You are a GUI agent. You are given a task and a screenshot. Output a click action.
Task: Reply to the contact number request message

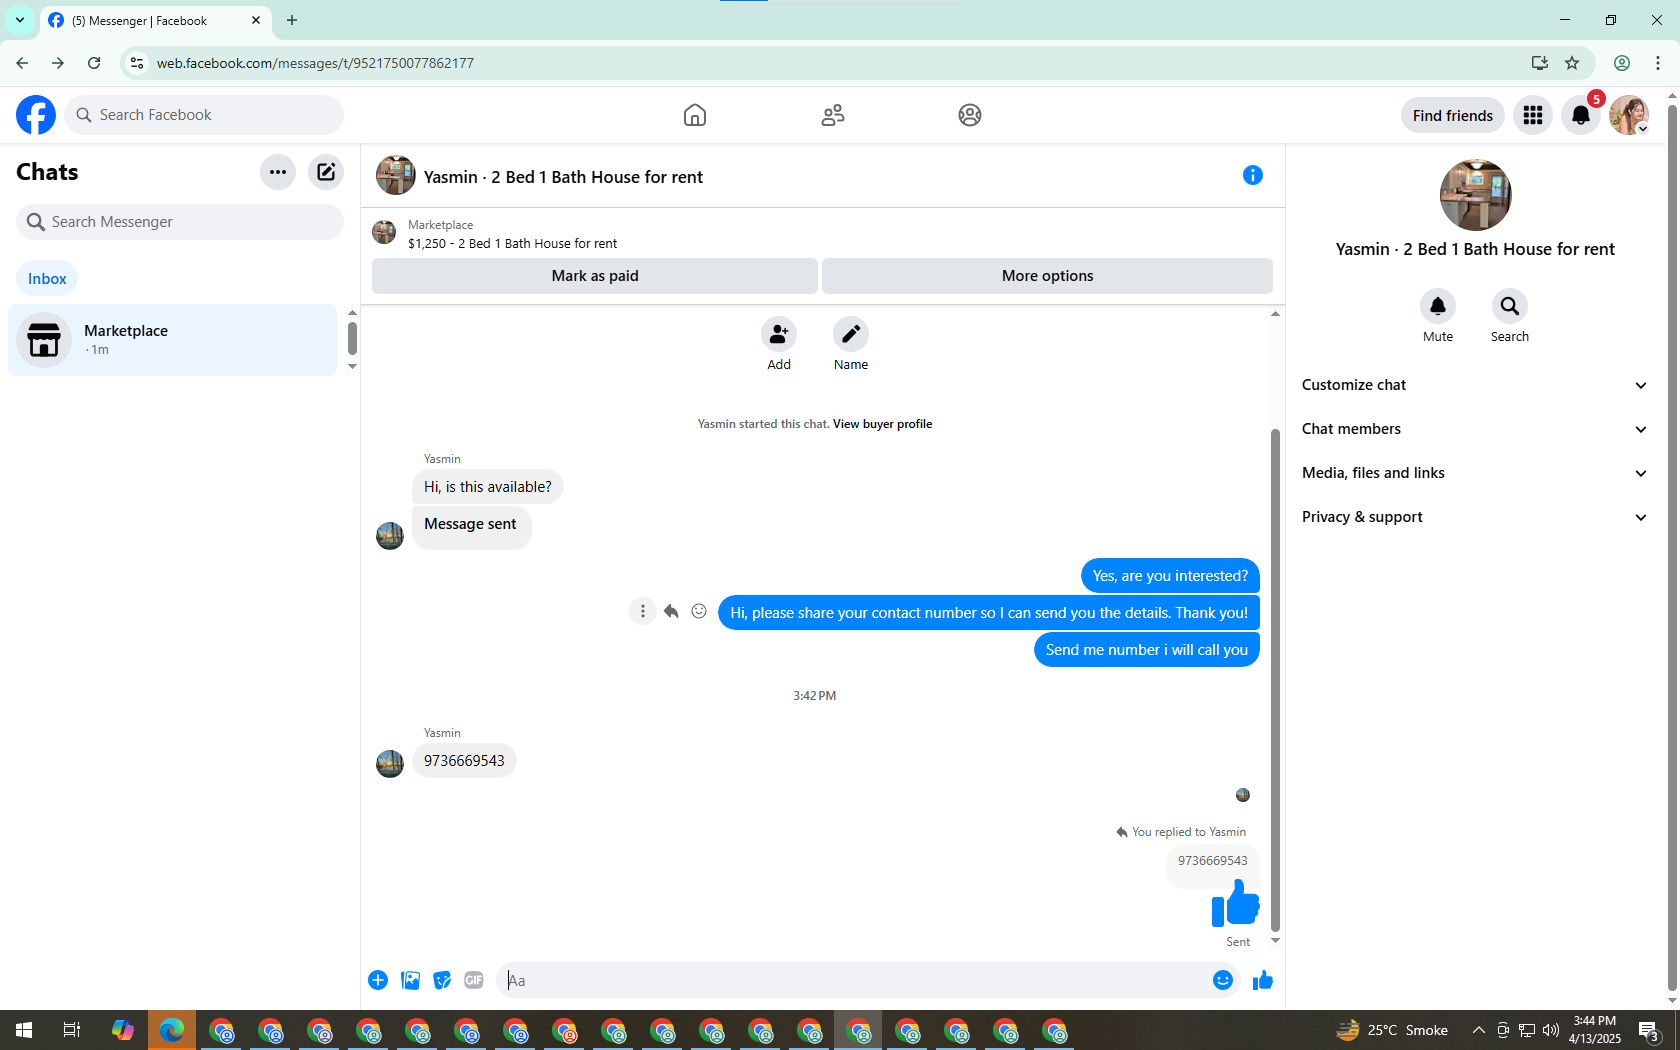pyautogui.click(x=671, y=611)
